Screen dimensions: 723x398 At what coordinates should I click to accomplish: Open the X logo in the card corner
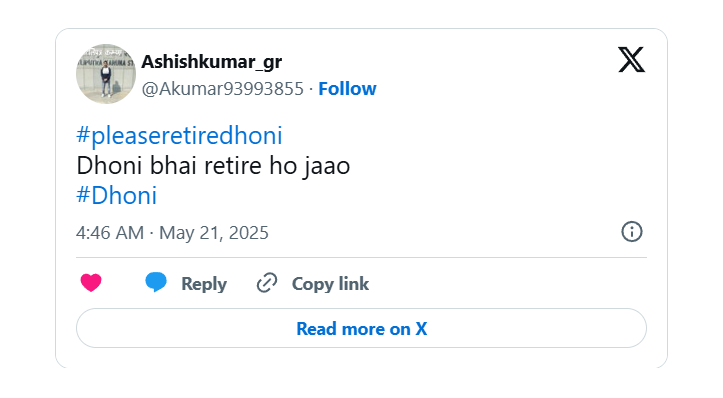631,59
